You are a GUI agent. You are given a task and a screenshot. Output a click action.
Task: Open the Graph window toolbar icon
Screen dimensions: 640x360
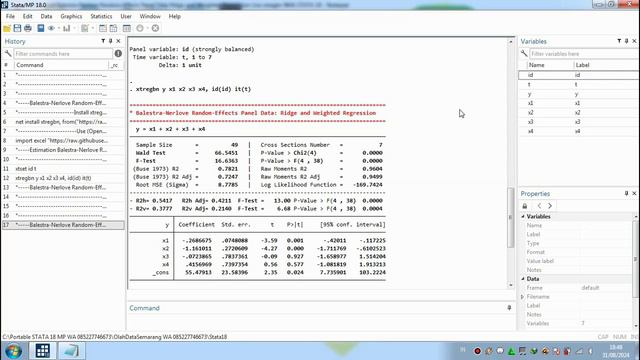67,28
